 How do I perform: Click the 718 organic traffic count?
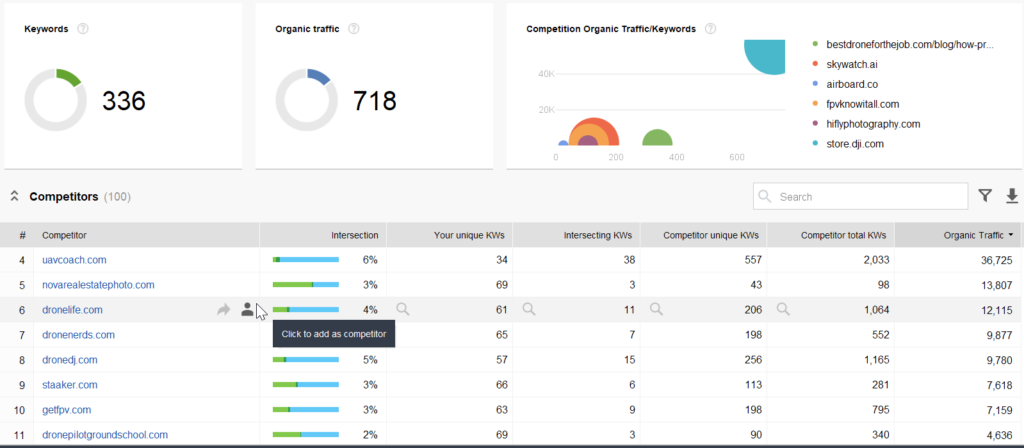[375, 101]
